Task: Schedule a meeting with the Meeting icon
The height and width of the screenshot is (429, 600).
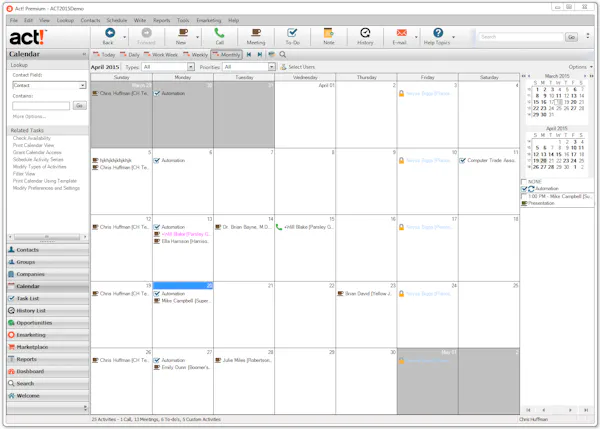Action: [x=256, y=33]
